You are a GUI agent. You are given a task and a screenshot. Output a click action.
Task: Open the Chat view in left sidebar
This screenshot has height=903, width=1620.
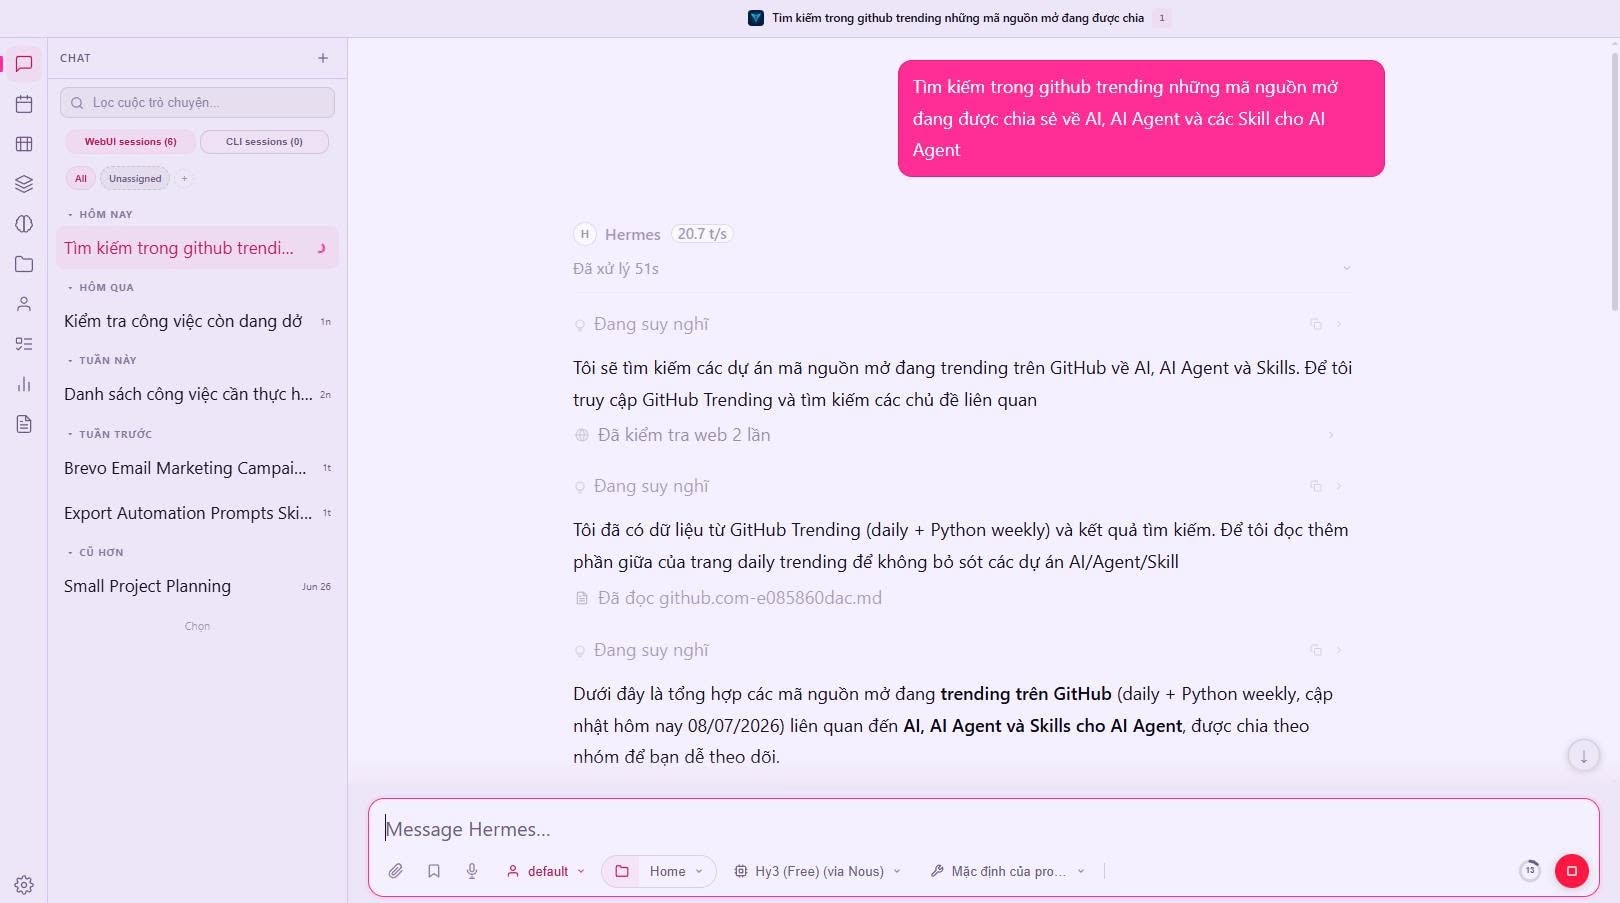click(24, 64)
